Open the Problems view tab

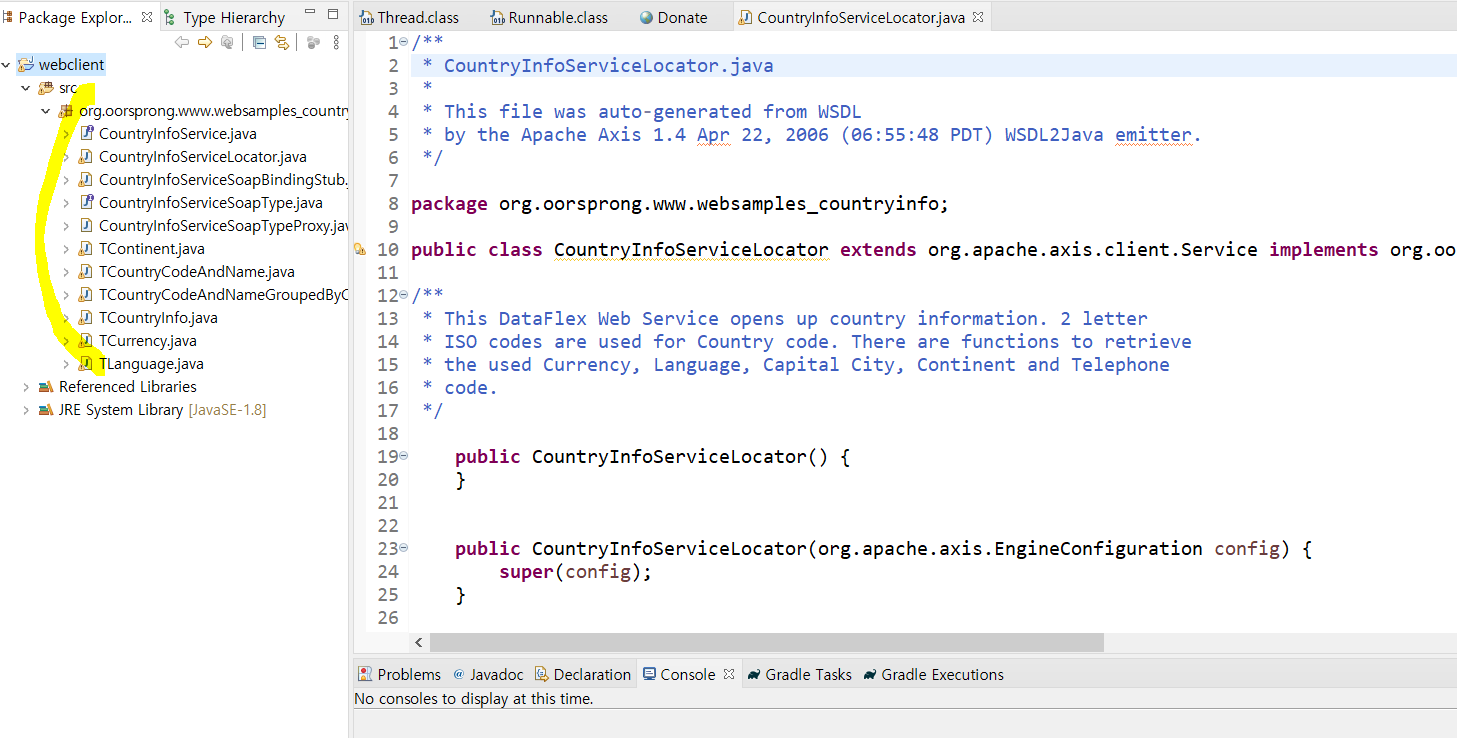tap(400, 674)
